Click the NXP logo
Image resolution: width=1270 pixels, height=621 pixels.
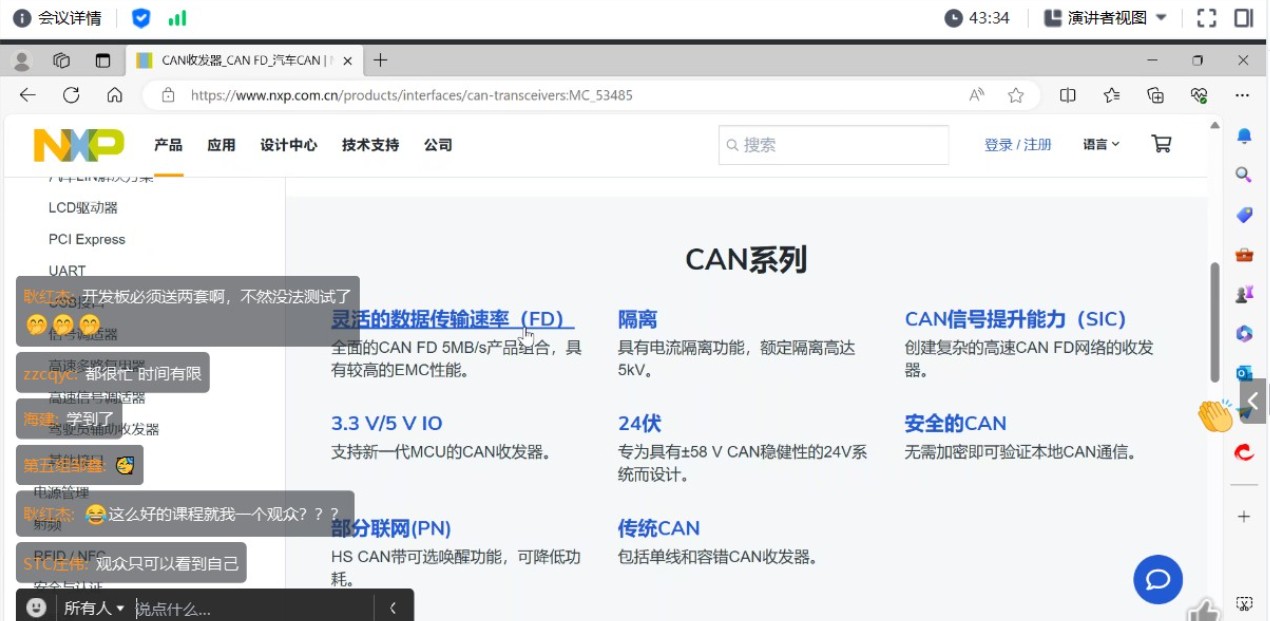[79, 145]
